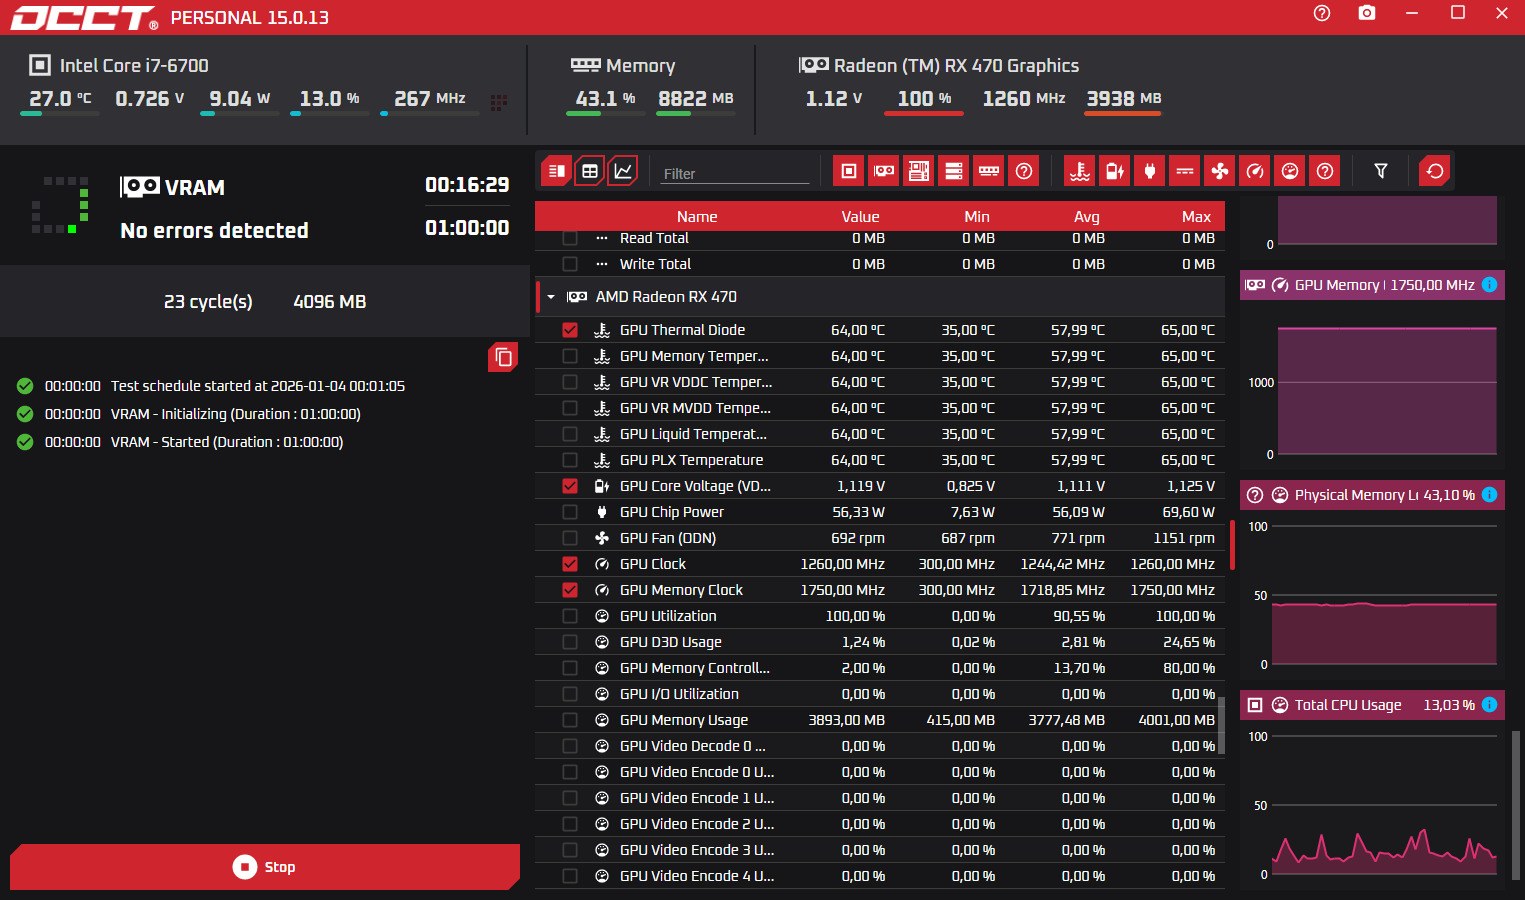1525x900 pixels.
Task: Filter by unknown hardware question-mark icon
Action: (x=1024, y=171)
